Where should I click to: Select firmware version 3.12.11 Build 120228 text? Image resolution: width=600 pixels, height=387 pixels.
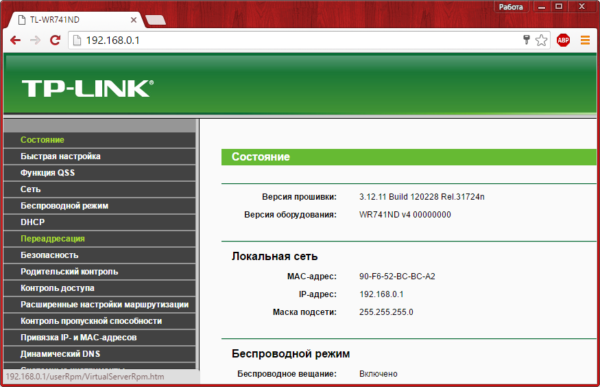422,197
